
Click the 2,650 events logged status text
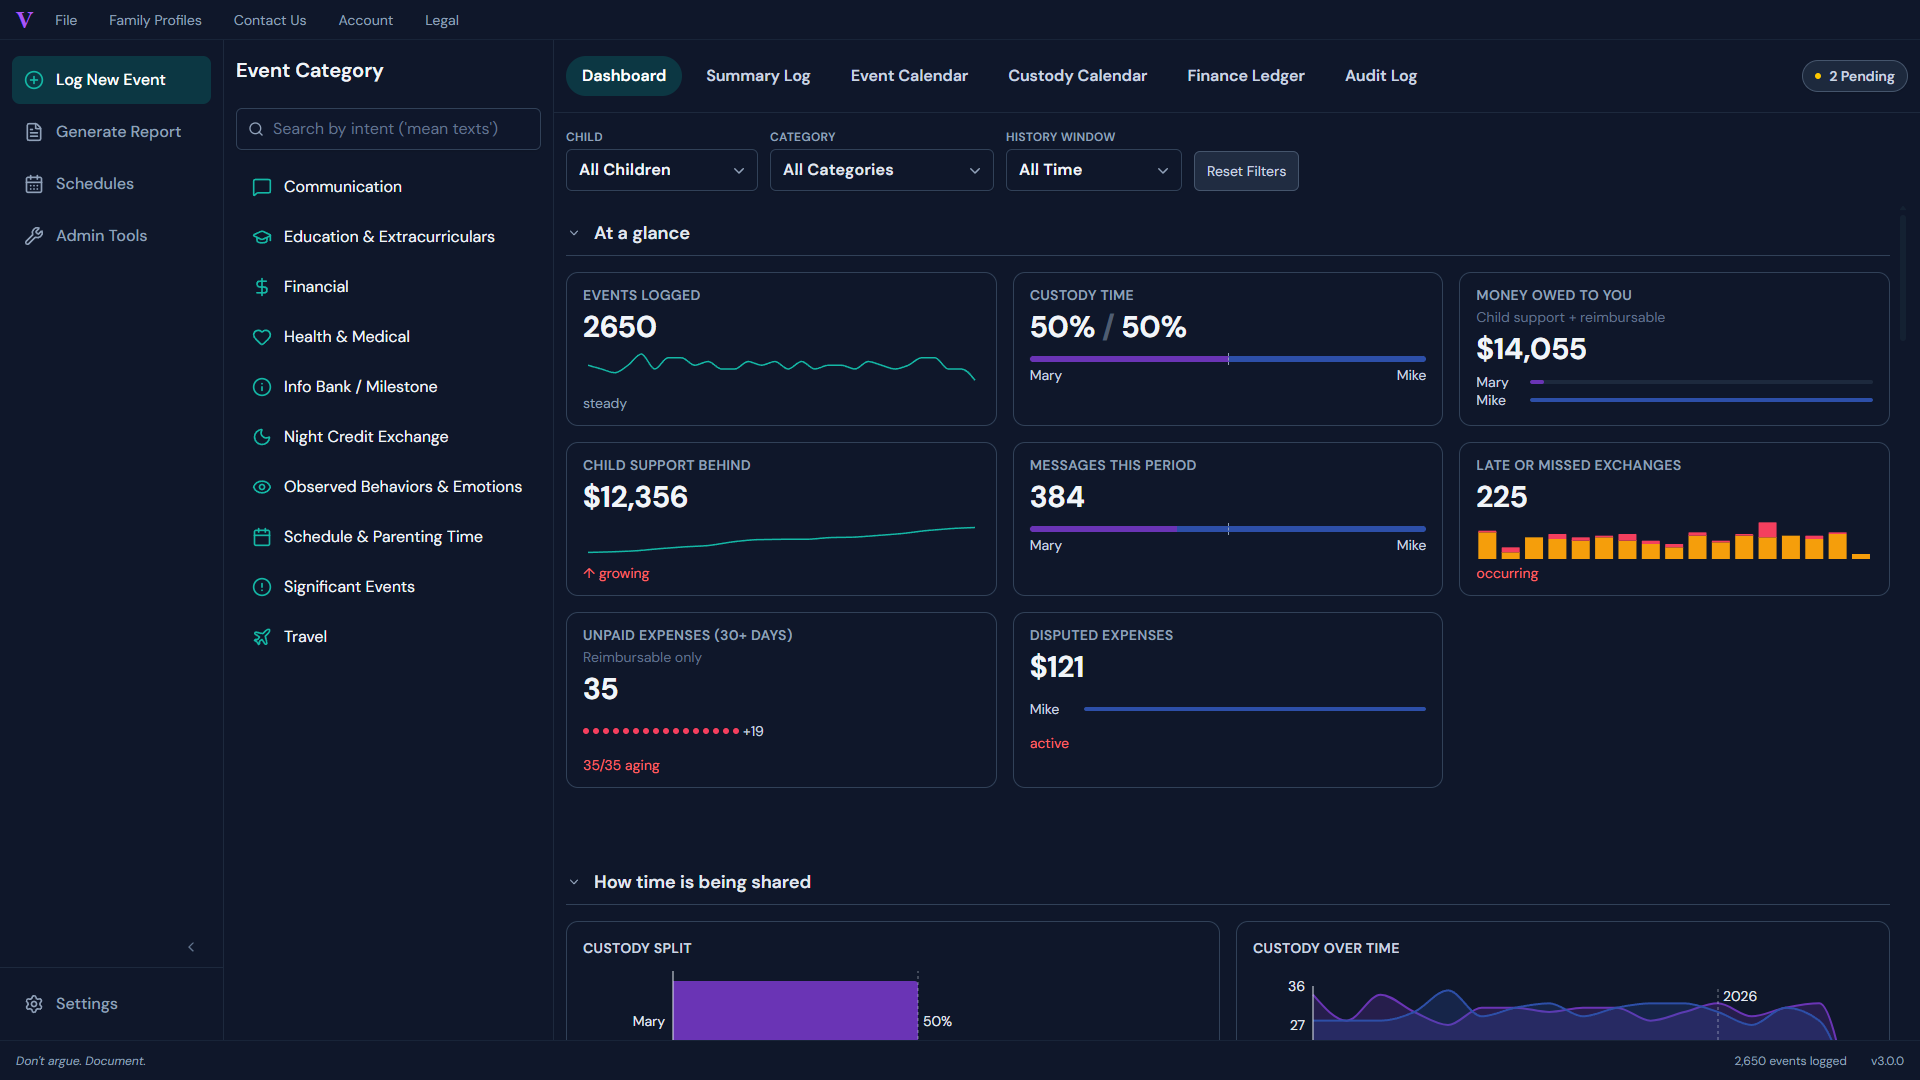(x=1790, y=1061)
